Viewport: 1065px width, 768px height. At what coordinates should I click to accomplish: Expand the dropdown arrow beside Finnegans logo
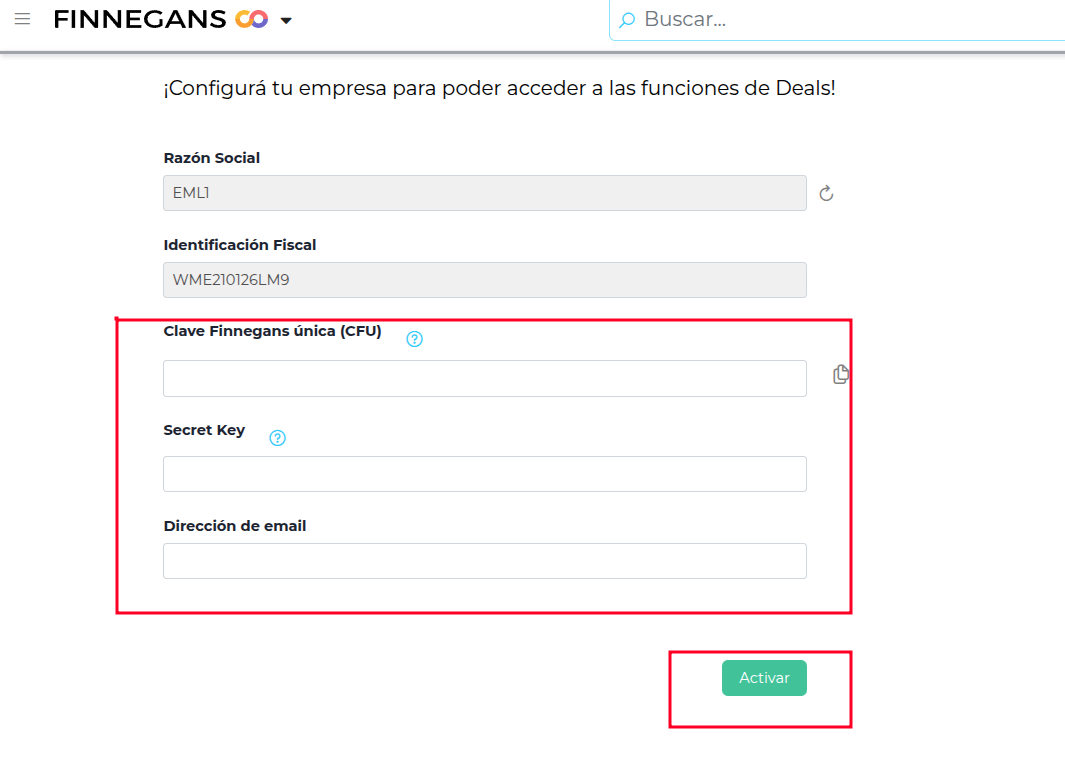click(286, 20)
